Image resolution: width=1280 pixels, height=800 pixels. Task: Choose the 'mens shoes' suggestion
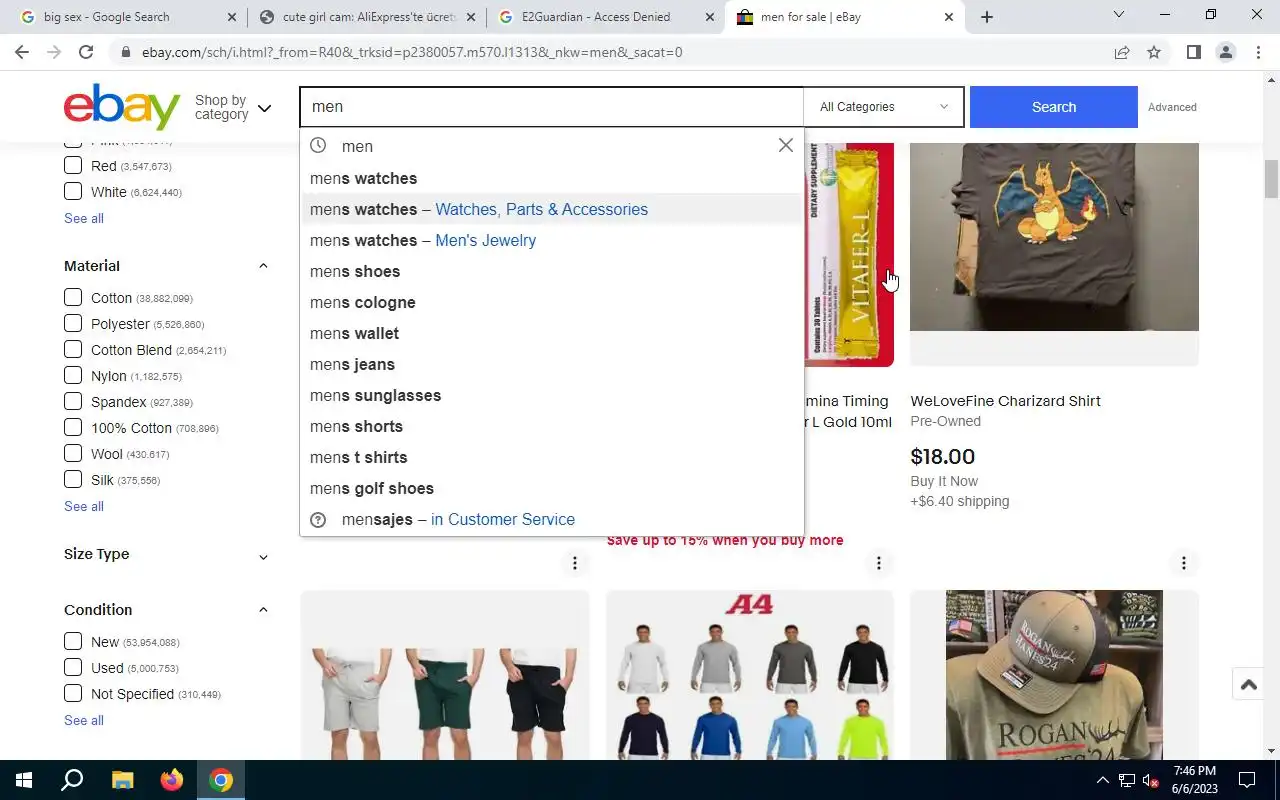click(x=551, y=271)
